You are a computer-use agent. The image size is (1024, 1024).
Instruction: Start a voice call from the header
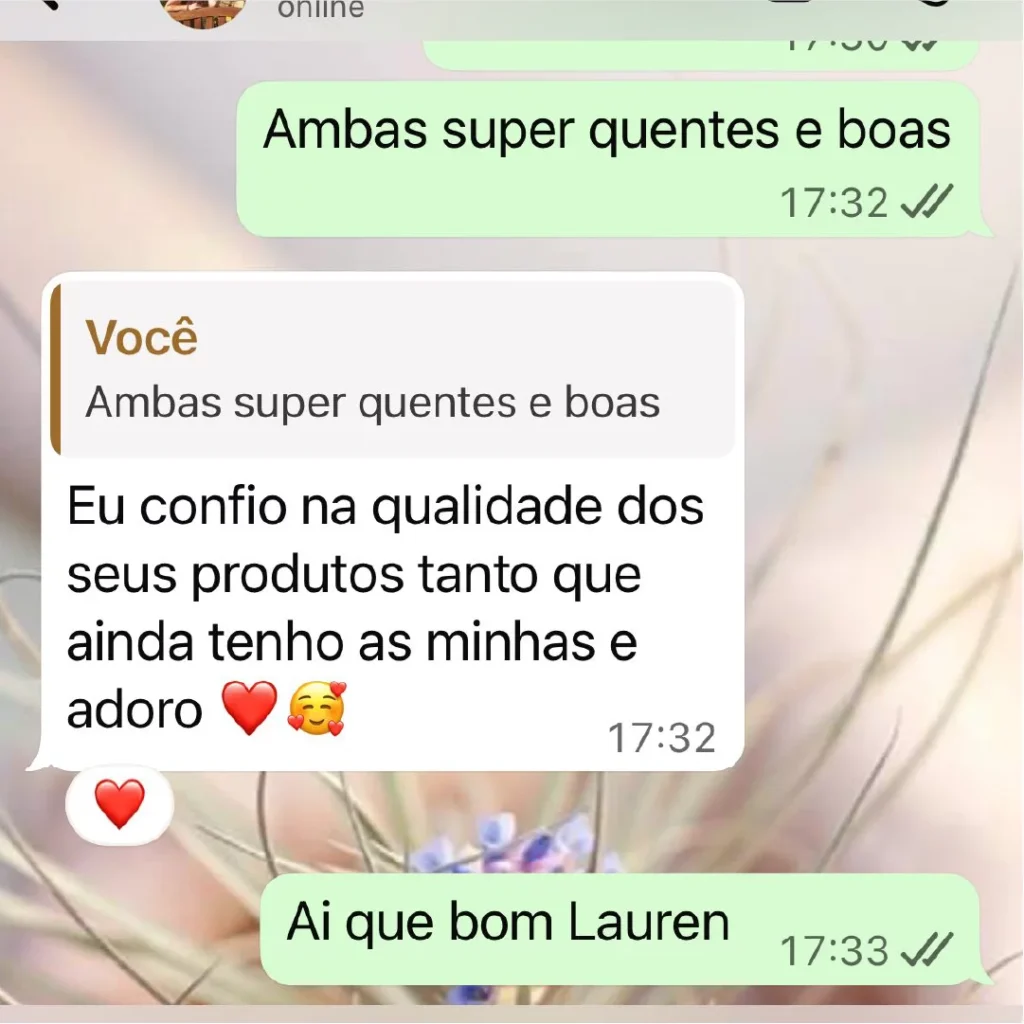coord(935,3)
